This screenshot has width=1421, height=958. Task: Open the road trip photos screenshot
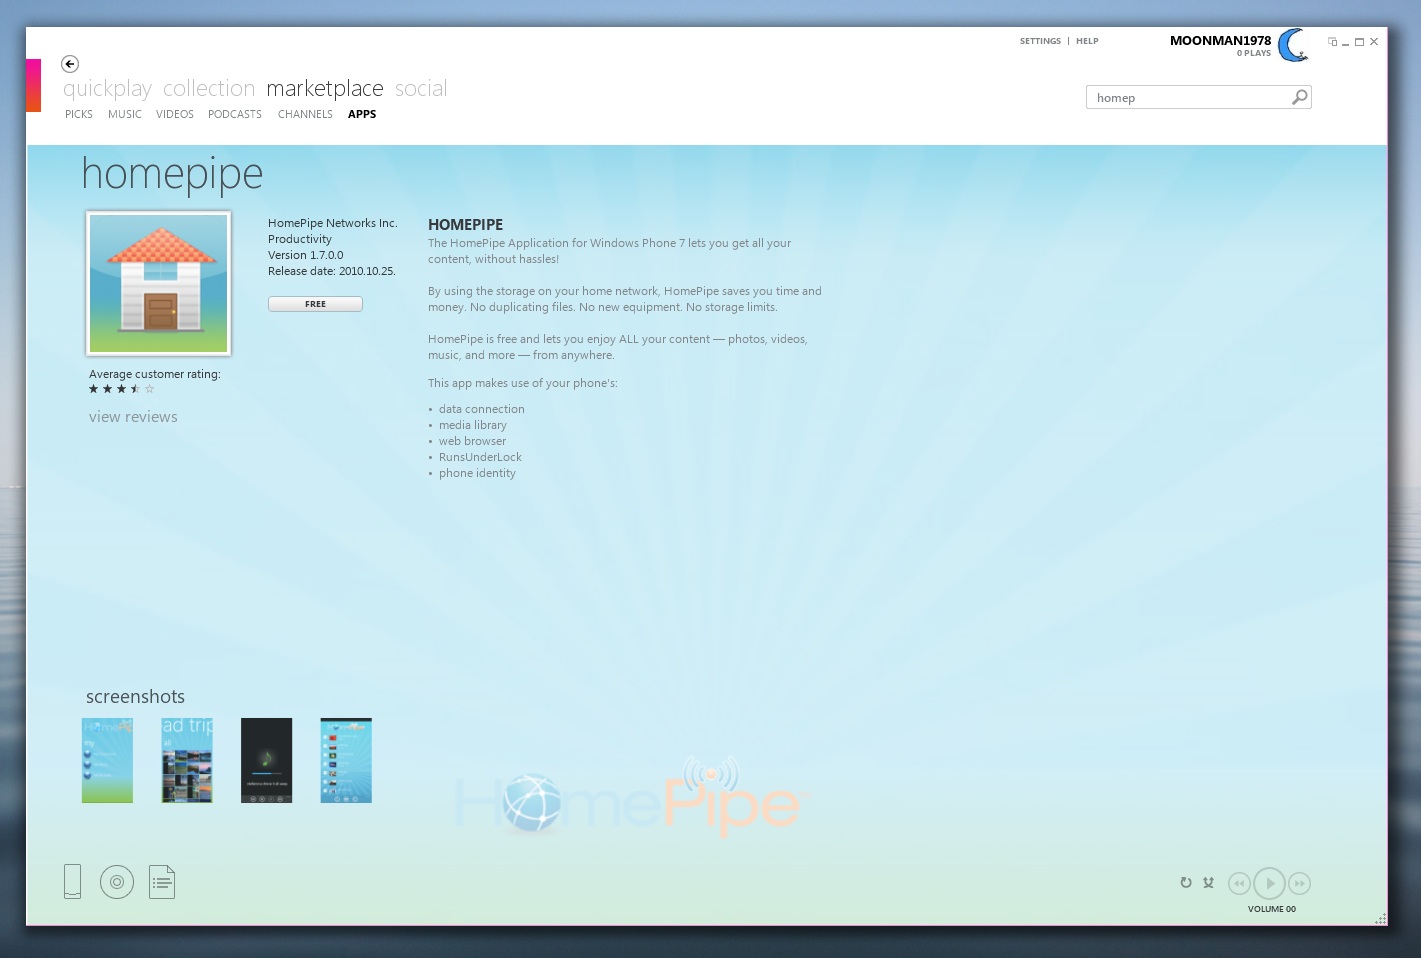(x=187, y=760)
